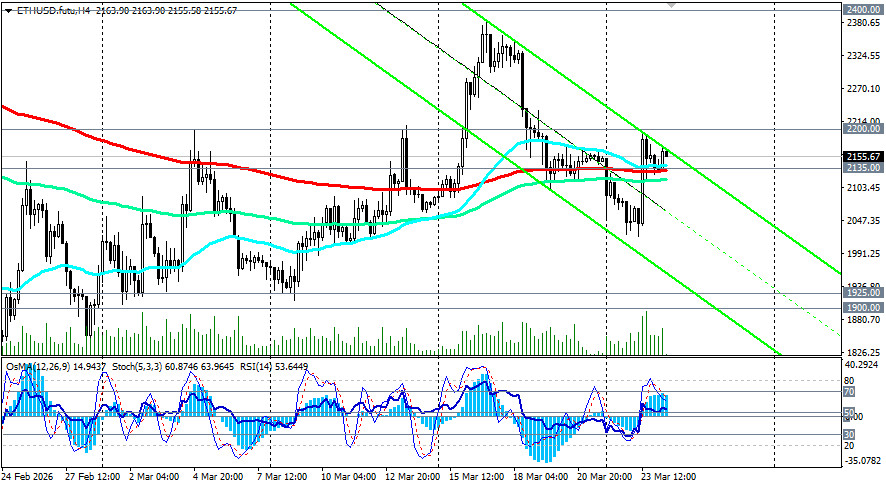886x485 pixels.
Task: Click the 12 Mar 20:00 time label
Action: (x=412, y=477)
